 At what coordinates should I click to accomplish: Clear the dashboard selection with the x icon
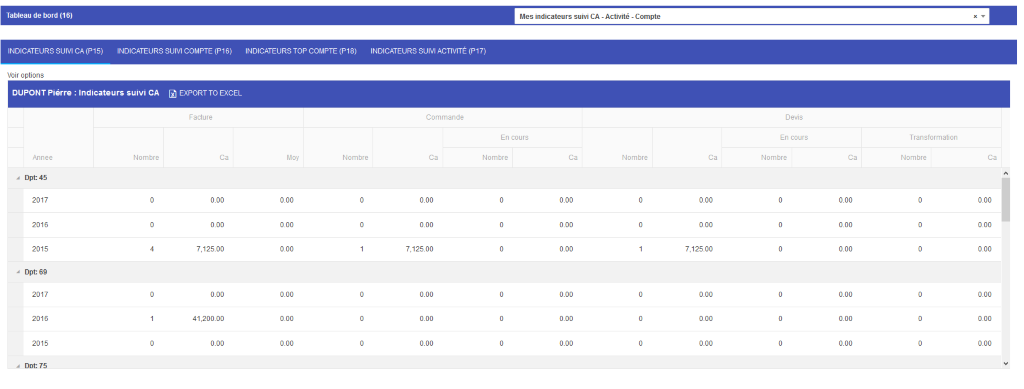point(975,16)
